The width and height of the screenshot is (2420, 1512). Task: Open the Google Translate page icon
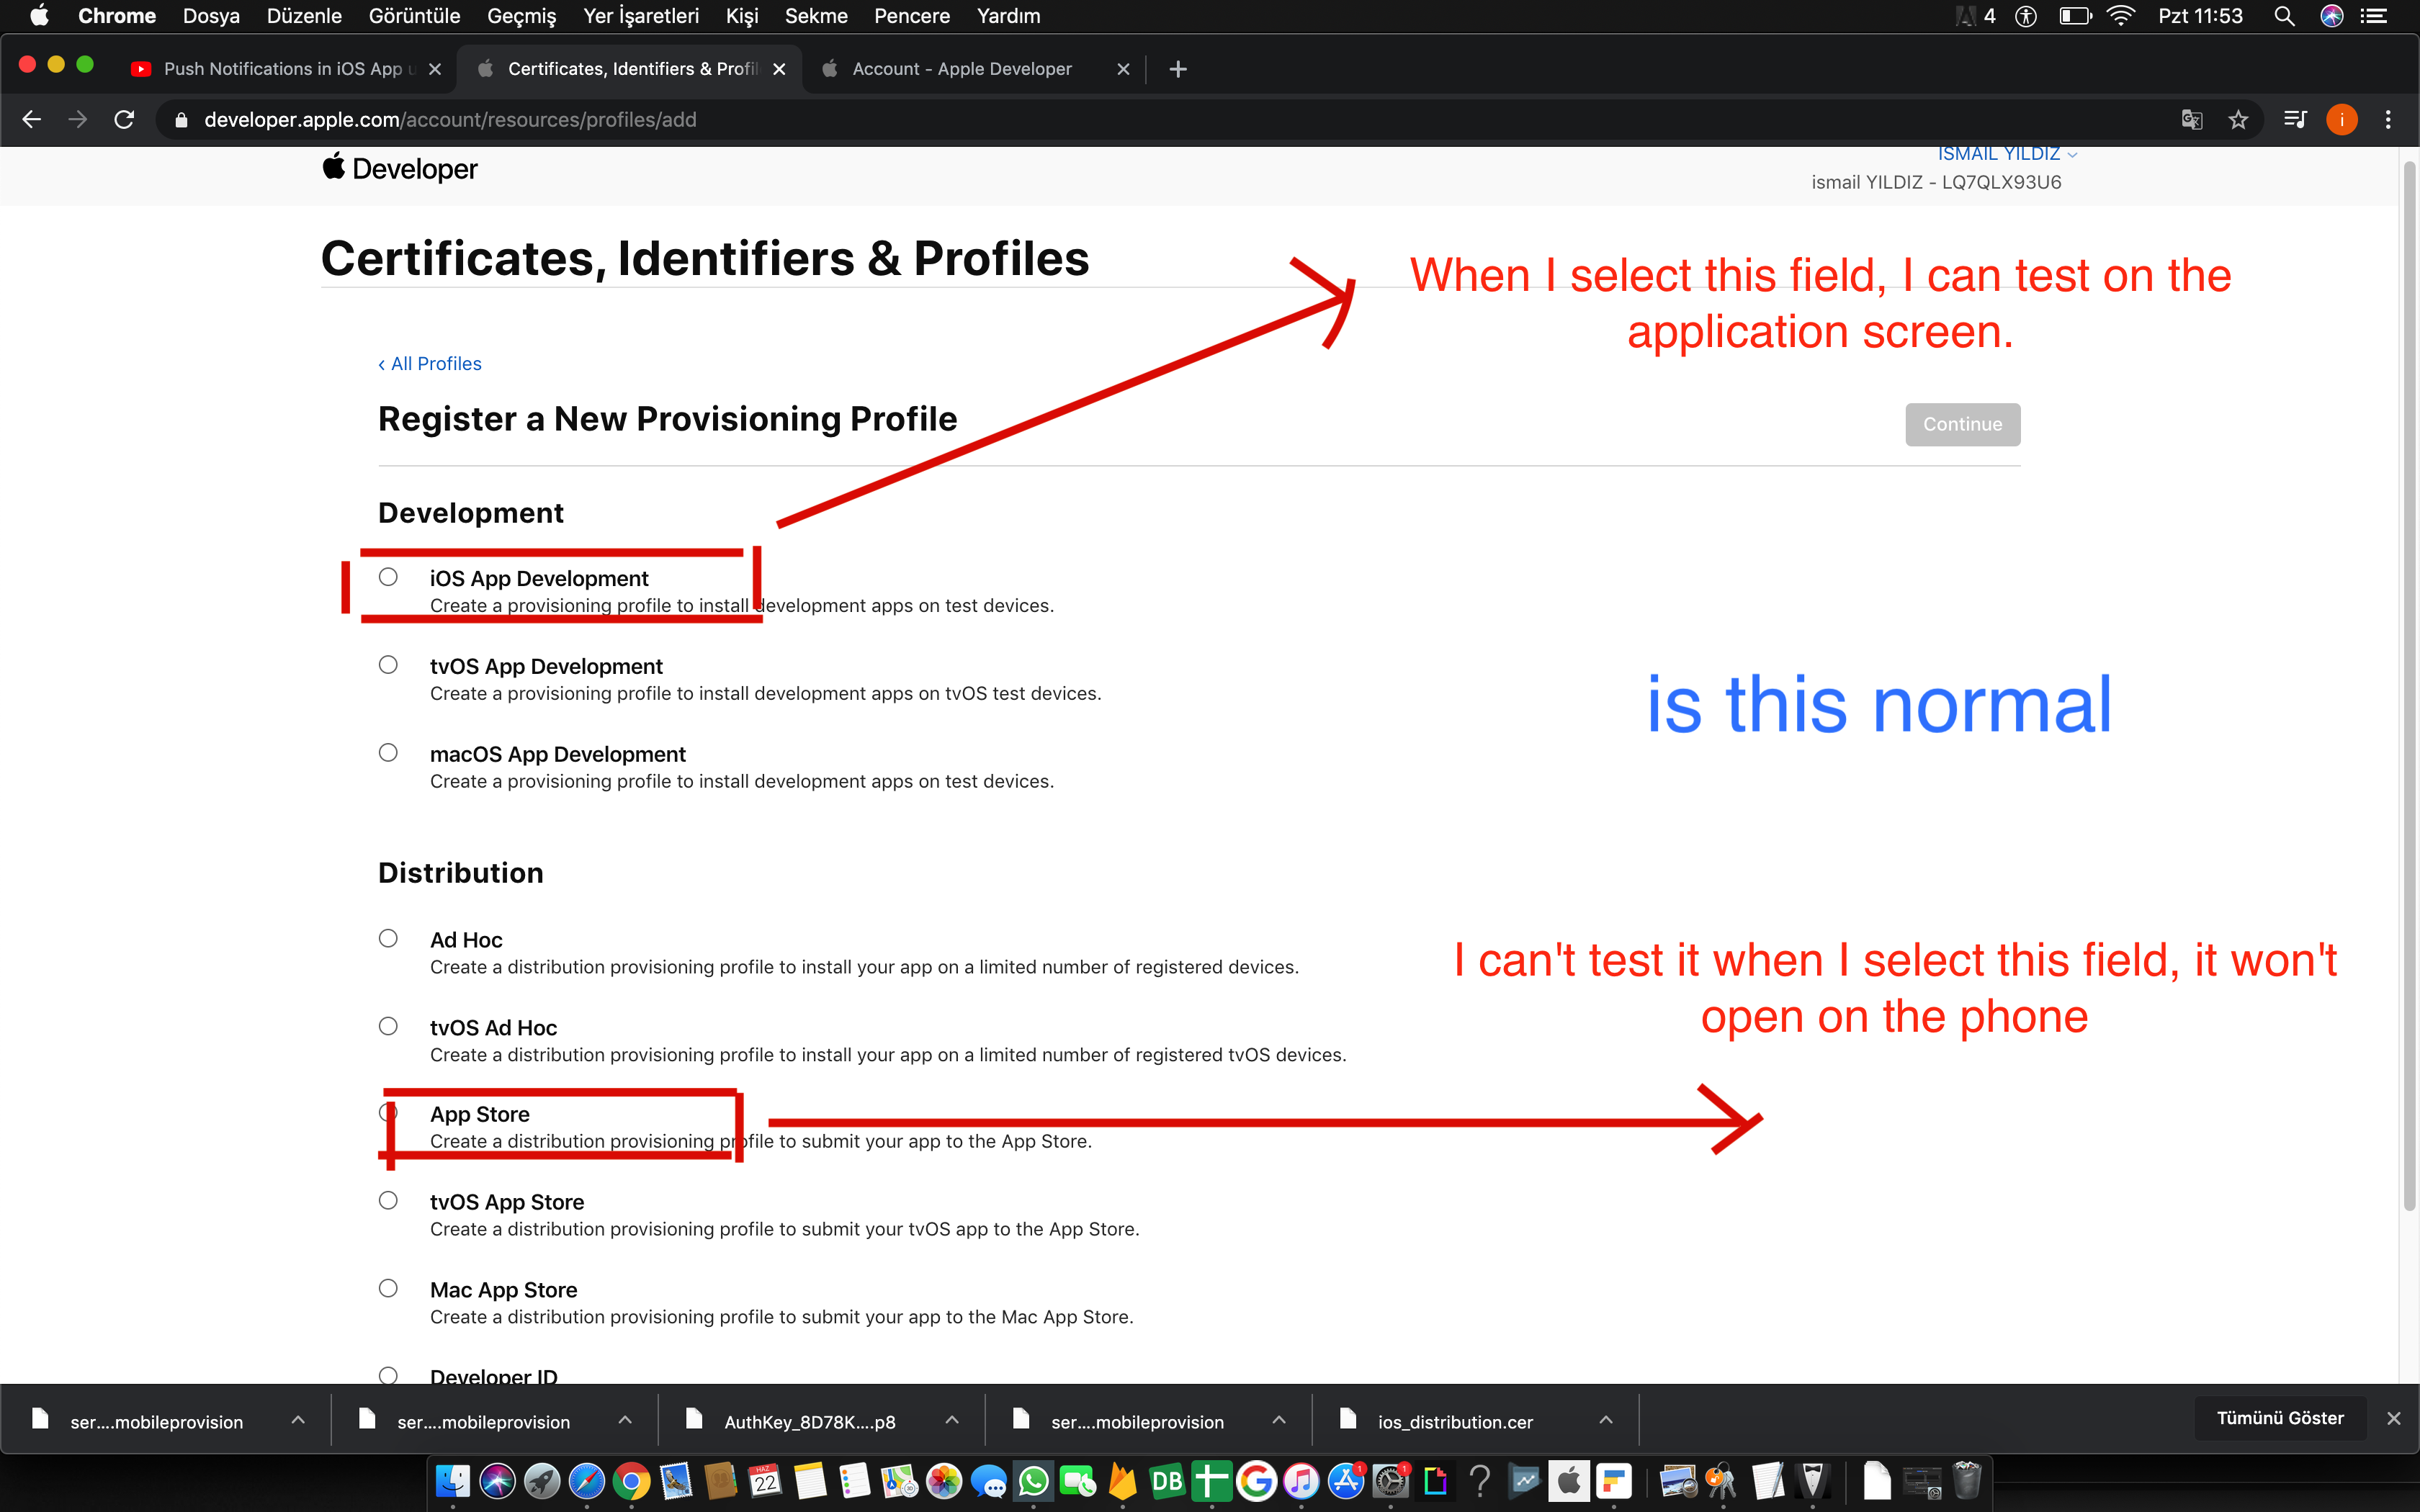[2192, 120]
